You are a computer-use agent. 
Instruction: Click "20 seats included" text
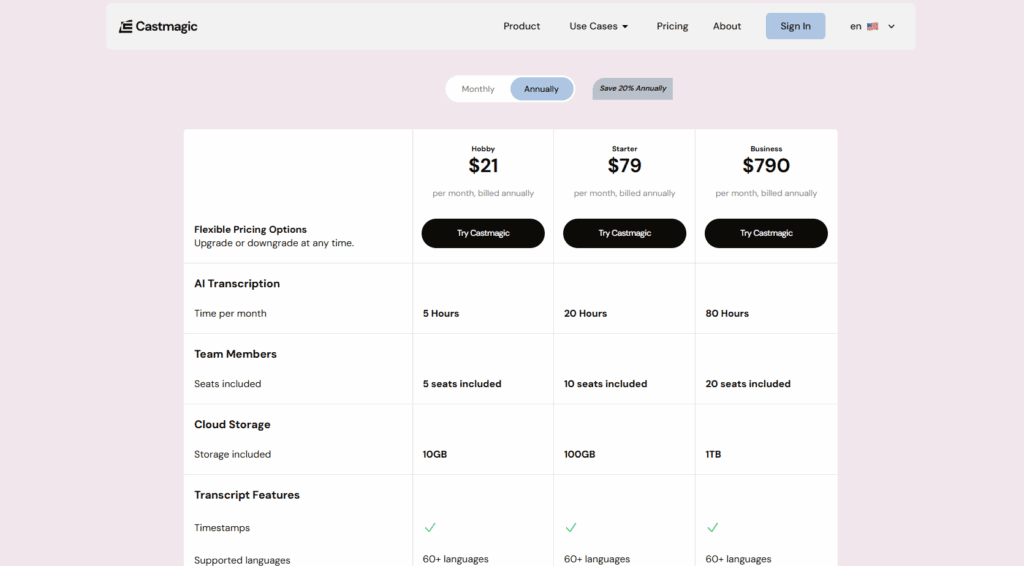pos(748,384)
